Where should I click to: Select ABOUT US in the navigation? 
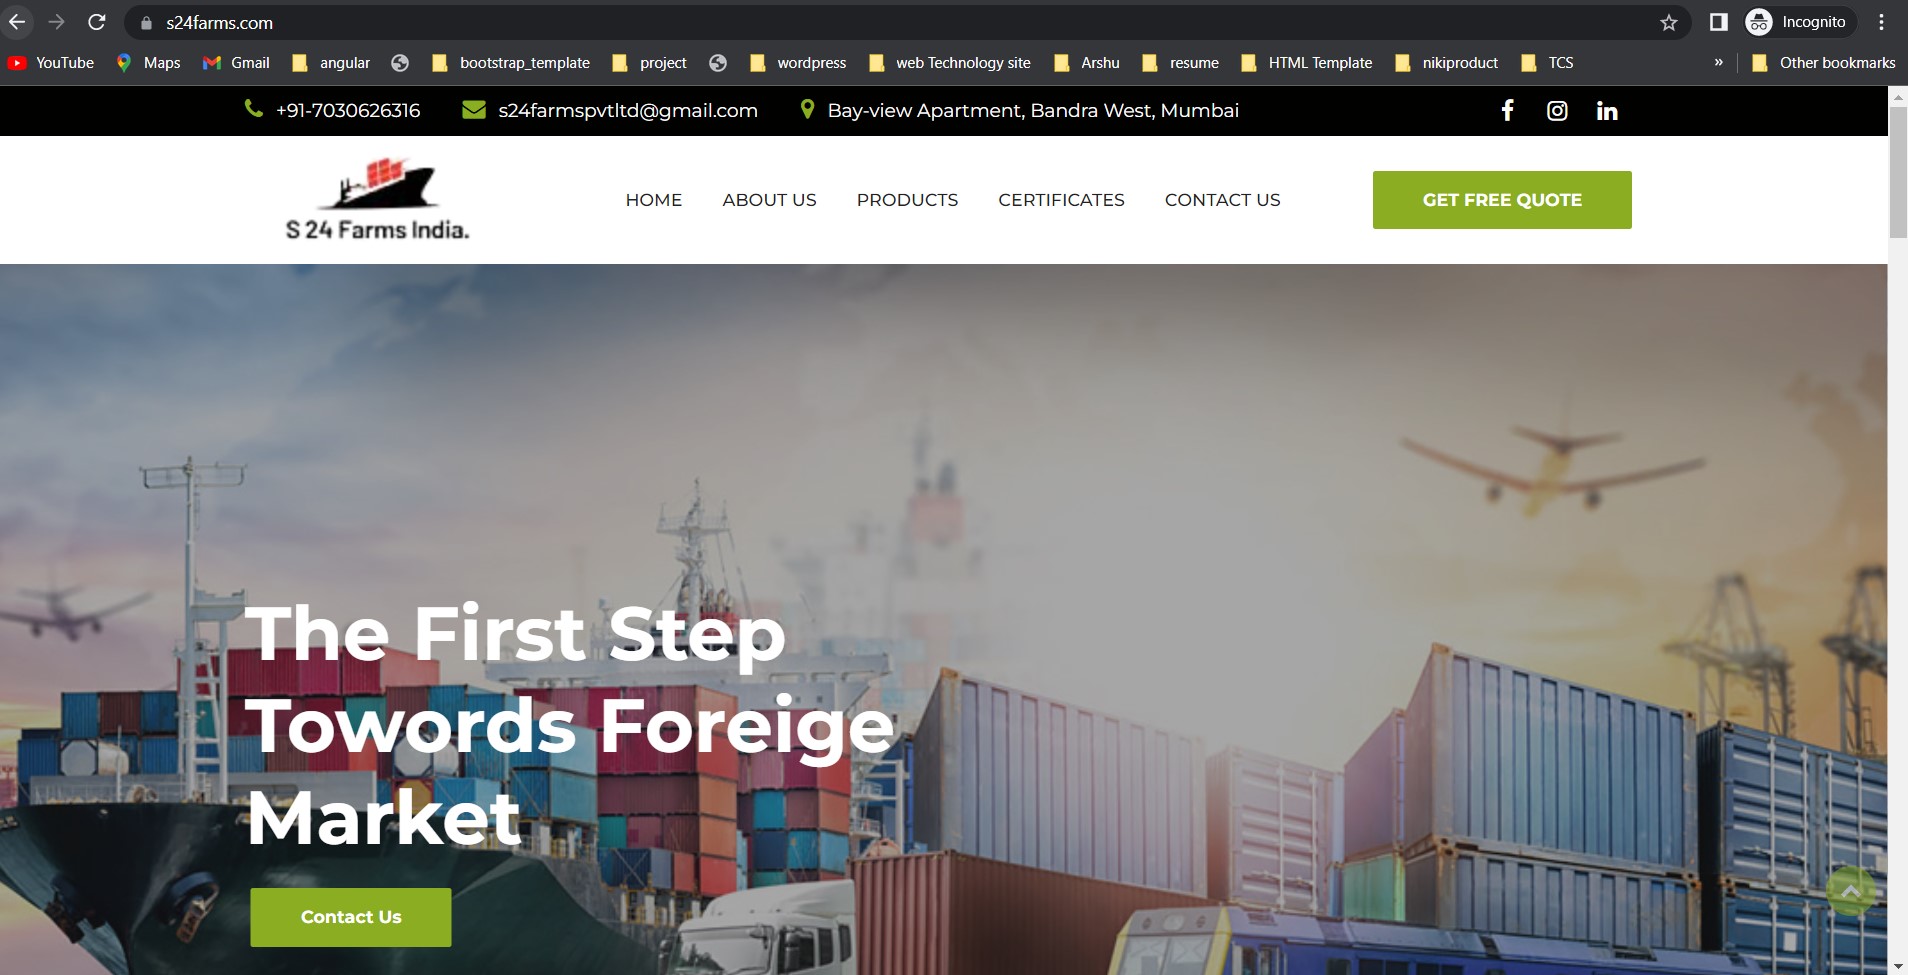click(769, 200)
